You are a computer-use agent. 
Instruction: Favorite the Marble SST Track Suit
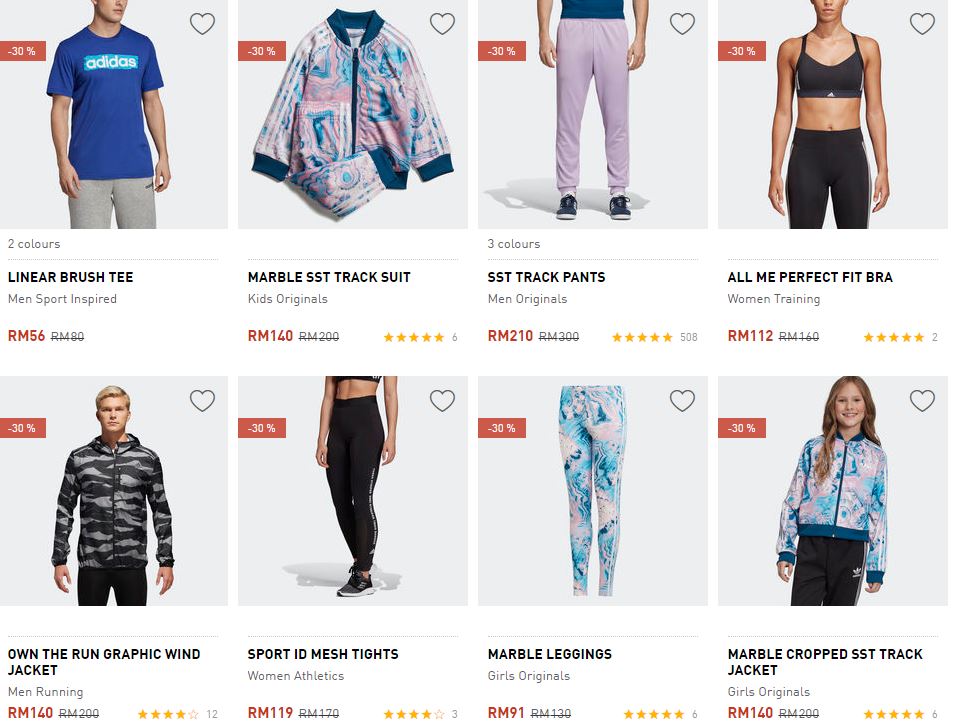coord(442,24)
